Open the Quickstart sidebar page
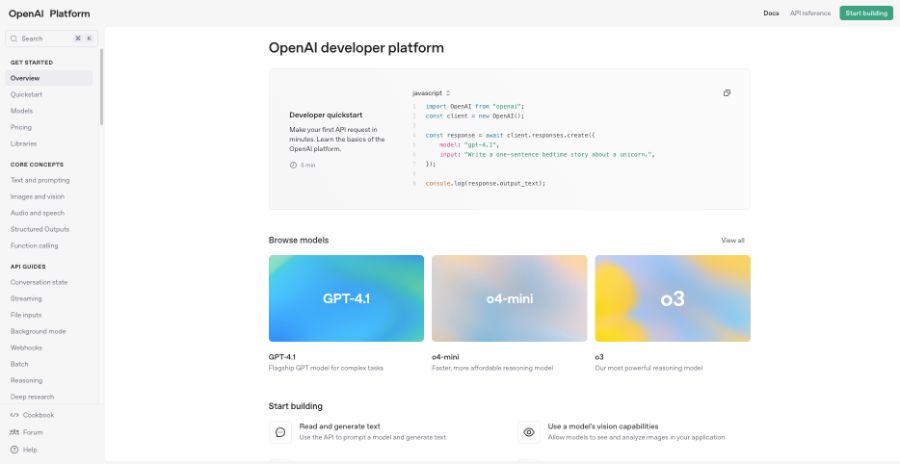900x464 pixels. (x=26, y=94)
